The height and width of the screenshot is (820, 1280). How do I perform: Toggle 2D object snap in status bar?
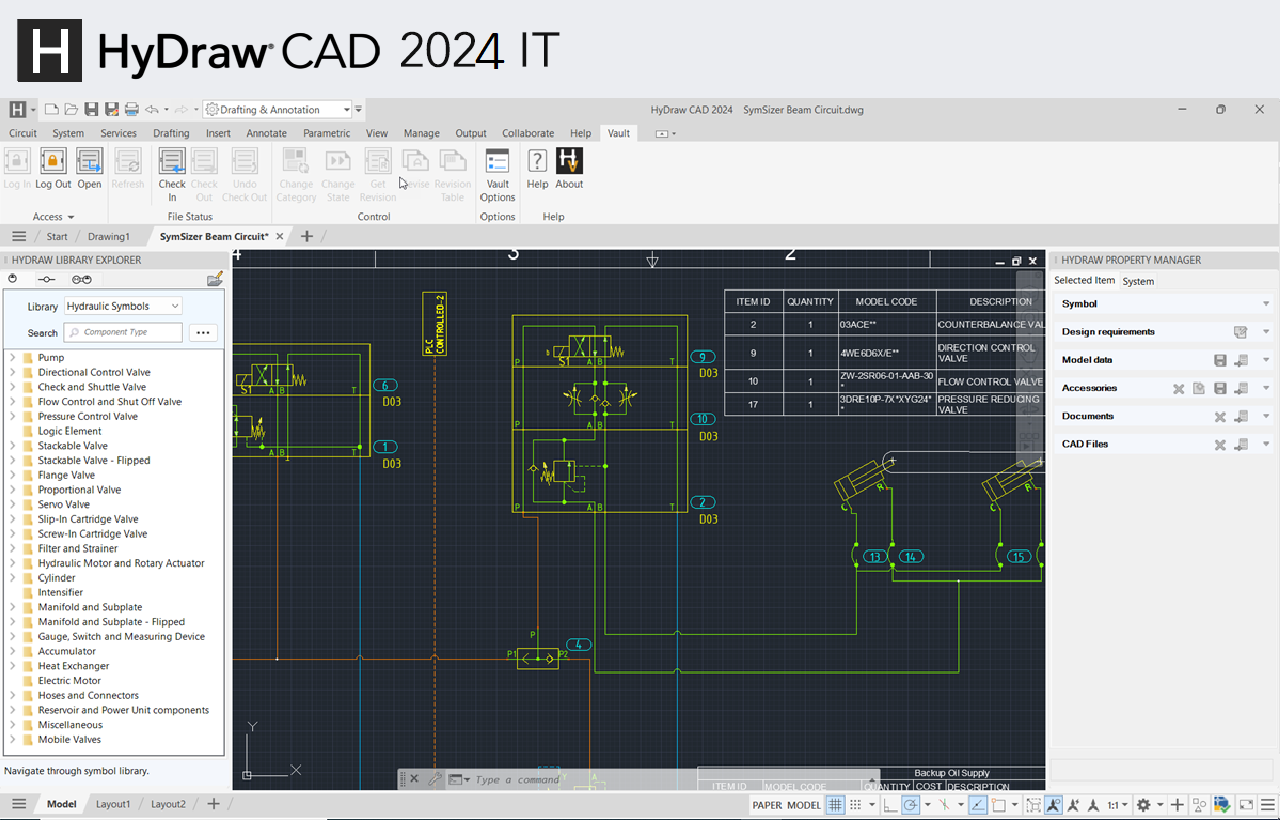point(999,804)
